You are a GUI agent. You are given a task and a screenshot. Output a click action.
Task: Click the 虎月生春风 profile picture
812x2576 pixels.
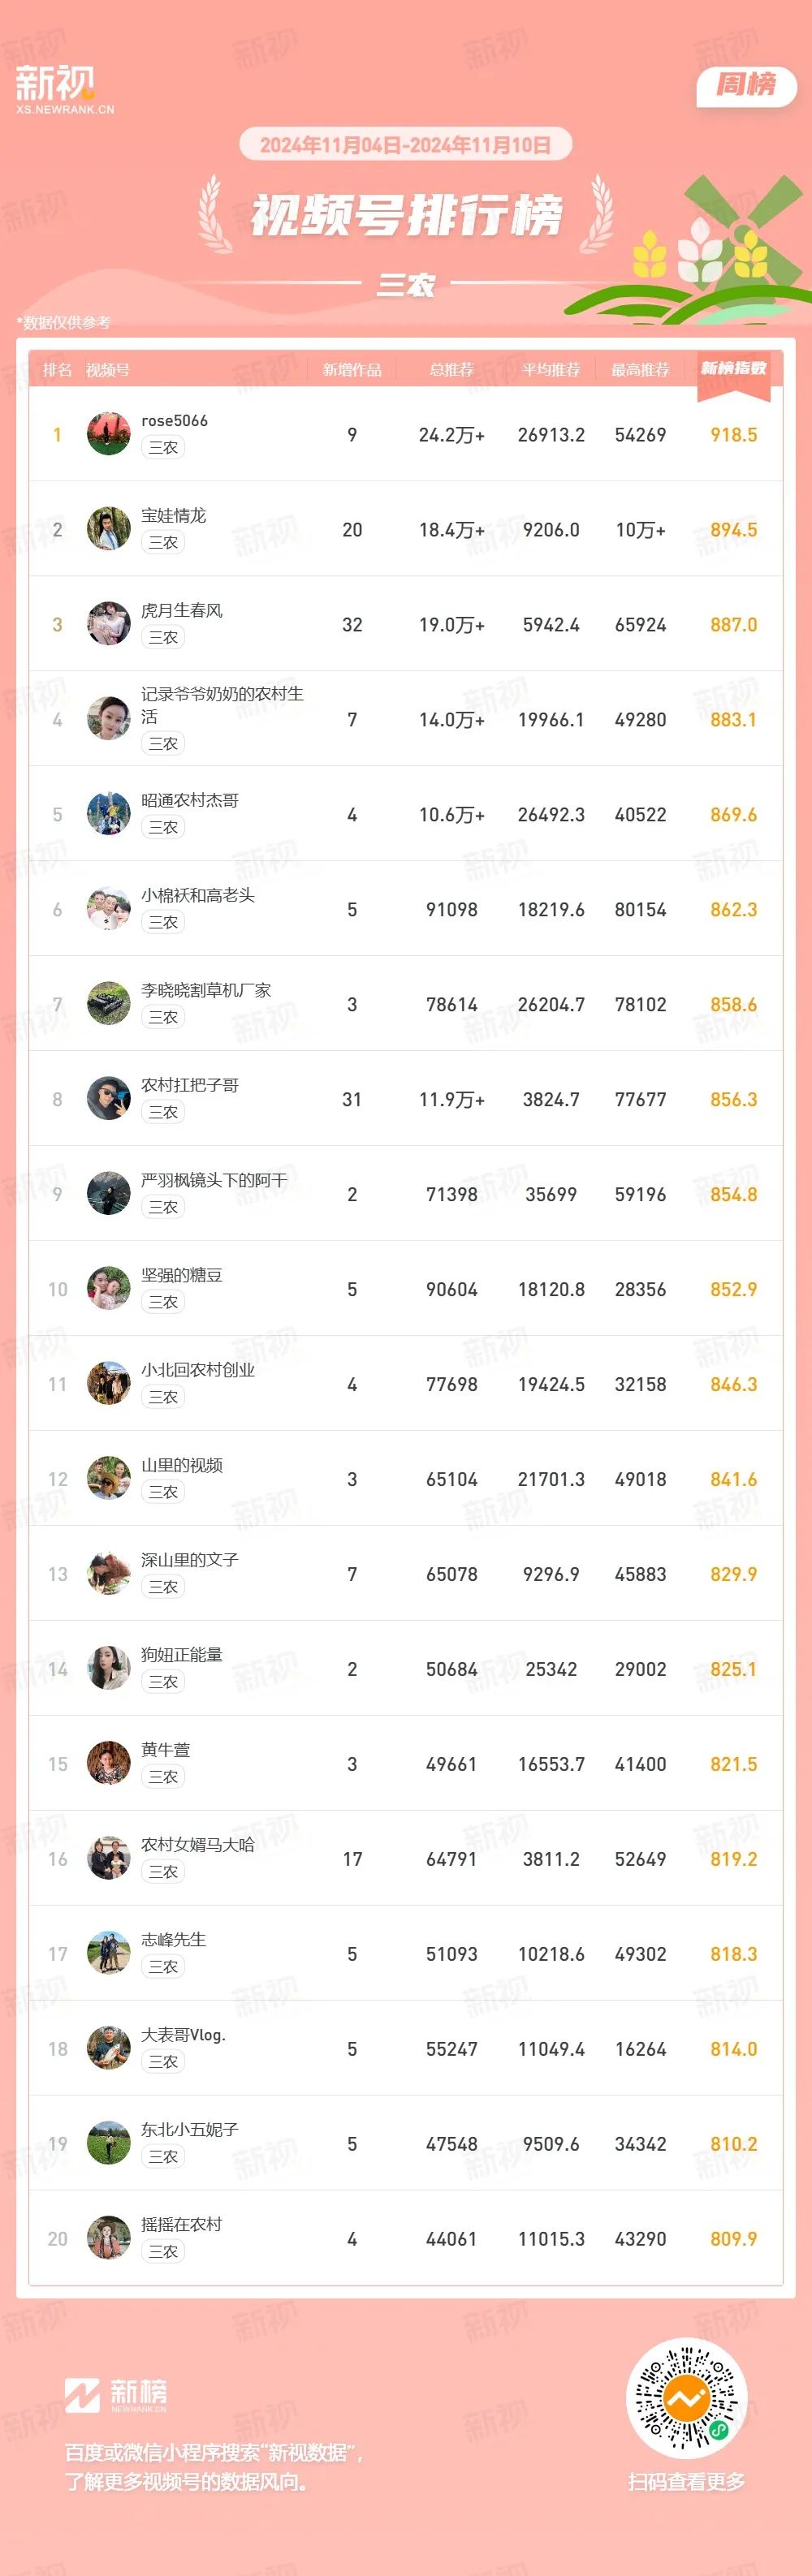coord(108,624)
